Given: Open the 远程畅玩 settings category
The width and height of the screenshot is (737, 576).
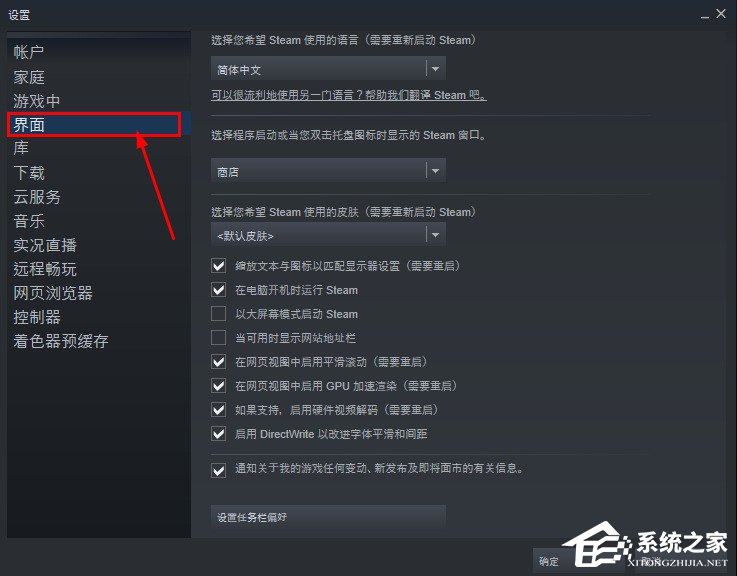Looking at the screenshot, I should click(x=45, y=269).
